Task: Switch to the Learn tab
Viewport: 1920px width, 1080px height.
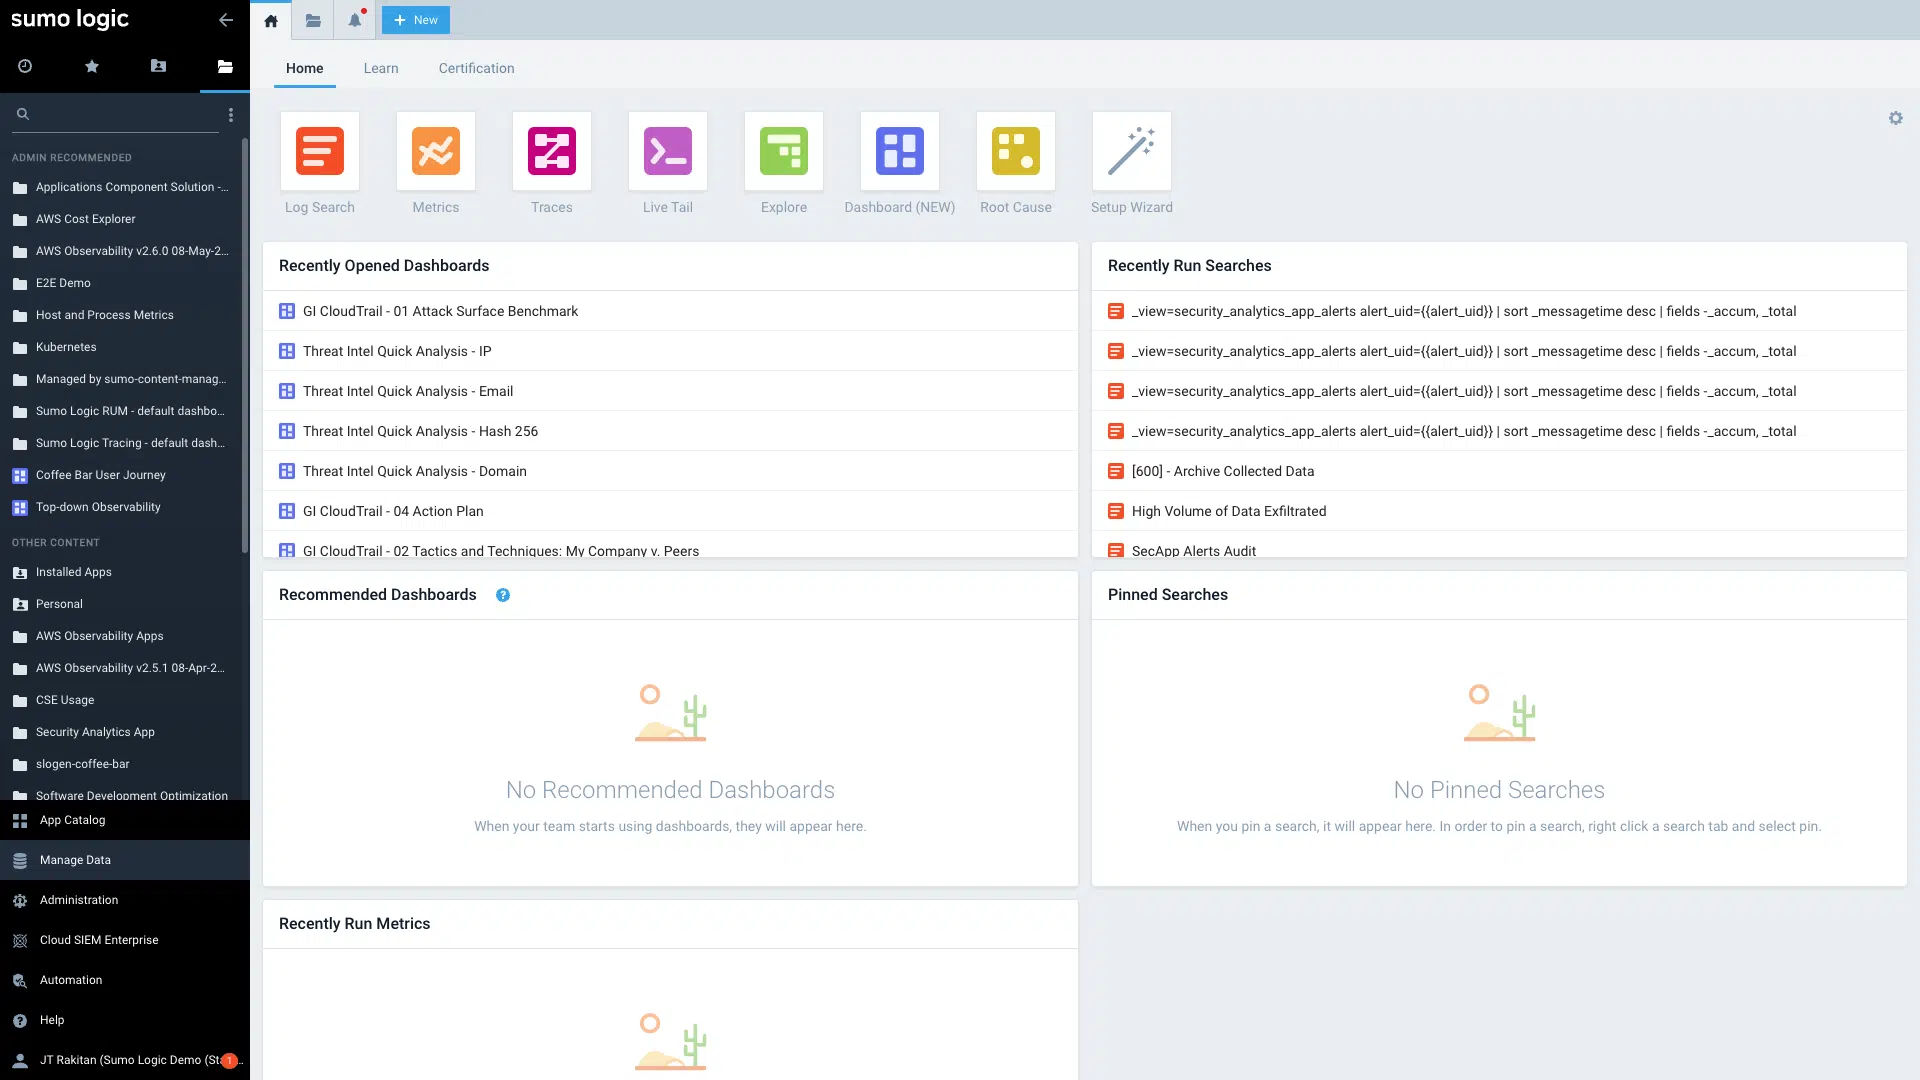Action: coord(380,68)
